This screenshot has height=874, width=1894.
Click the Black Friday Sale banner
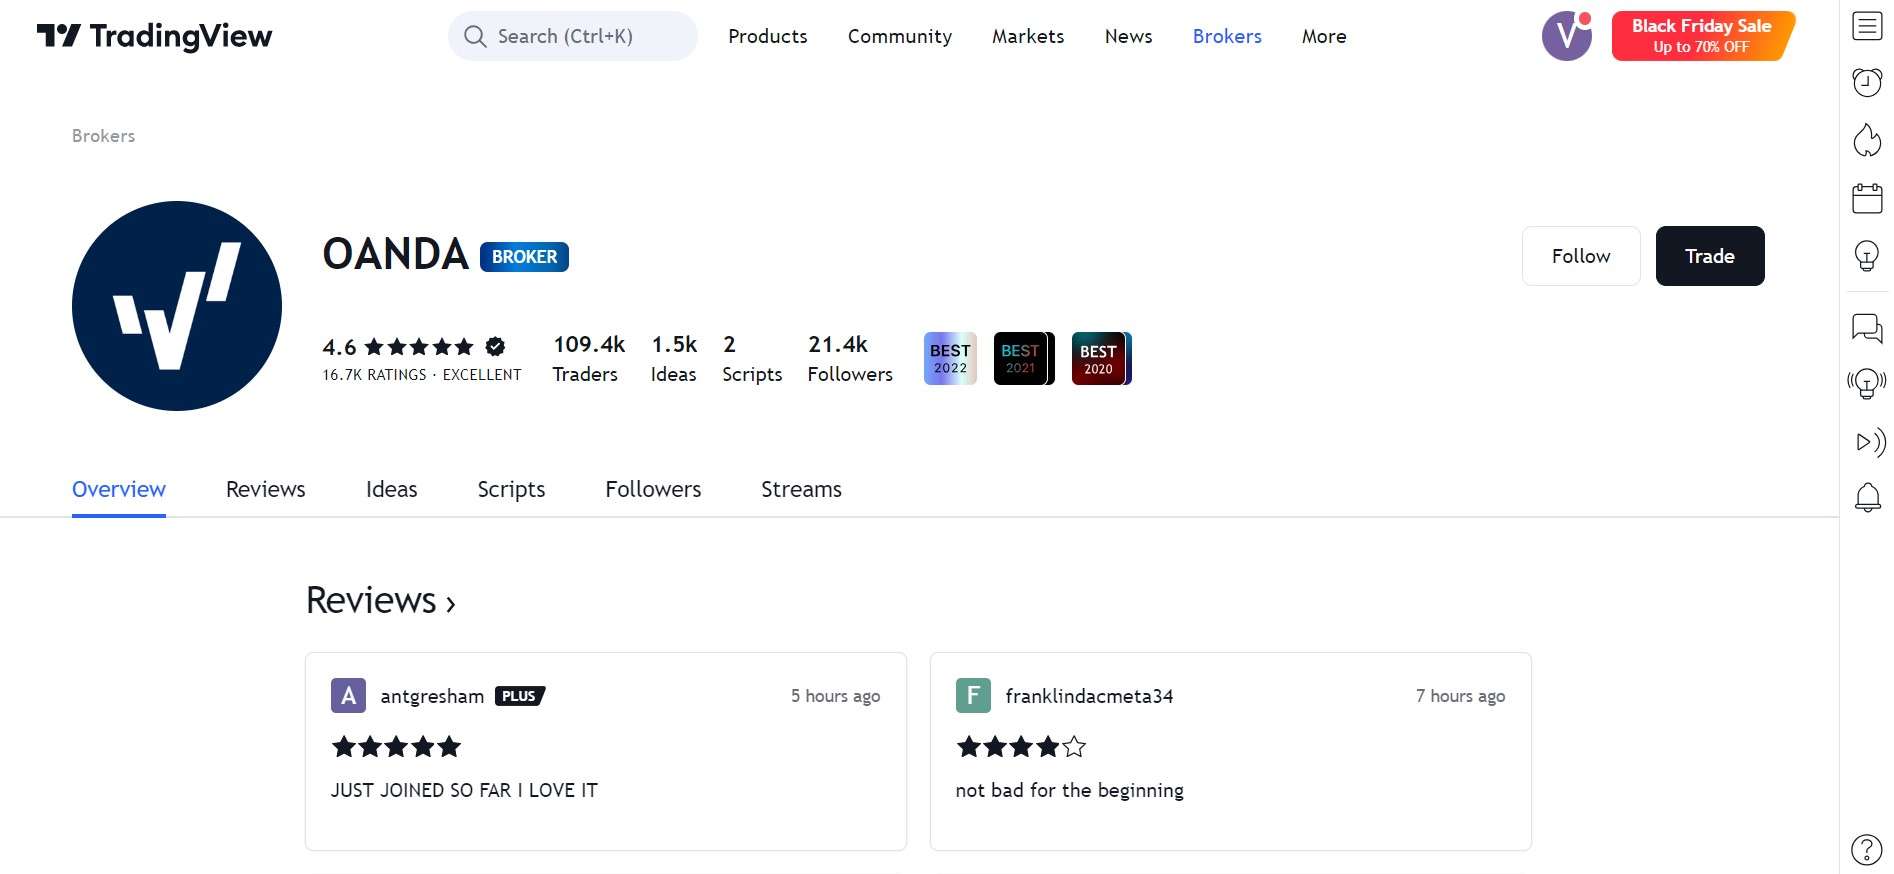(1703, 36)
